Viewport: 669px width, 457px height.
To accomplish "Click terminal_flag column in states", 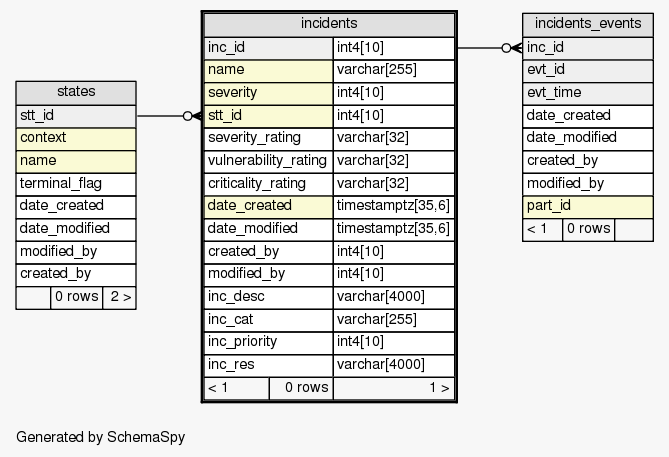I will pyautogui.click(x=76, y=183).
